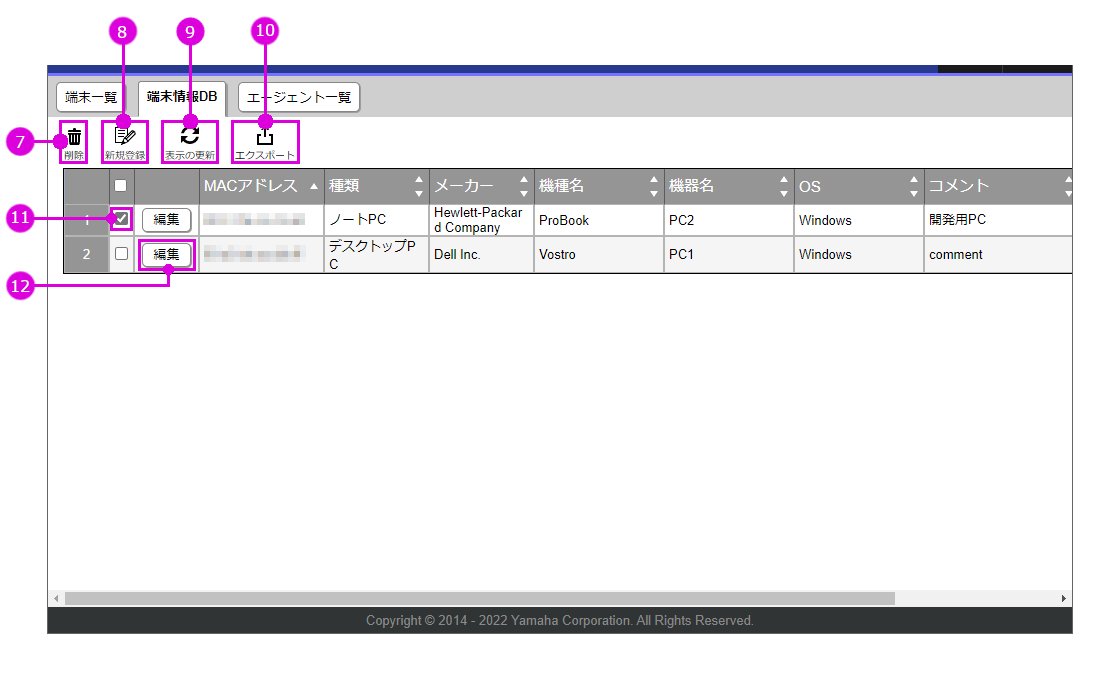Toggle the select-all checkbox in the header
The width and height of the screenshot is (1120, 700).
(x=120, y=185)
